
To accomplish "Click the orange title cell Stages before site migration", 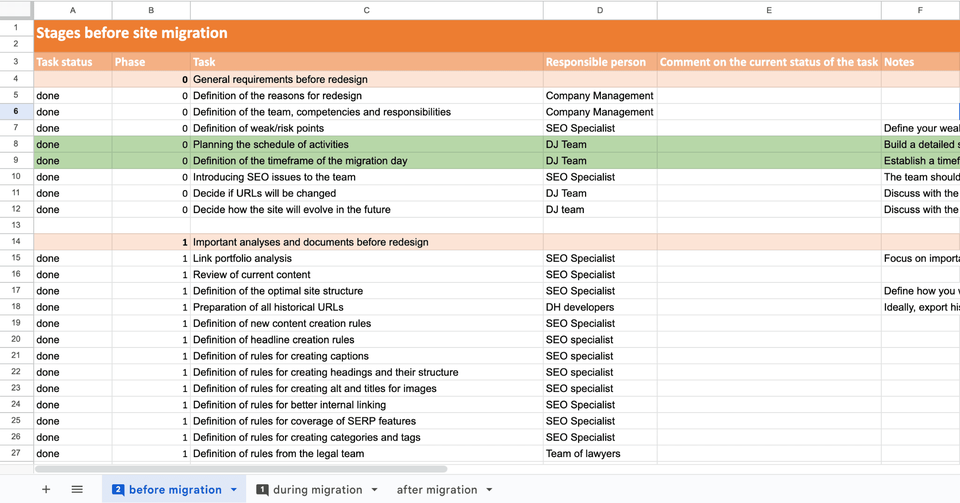I will point(300,33).
